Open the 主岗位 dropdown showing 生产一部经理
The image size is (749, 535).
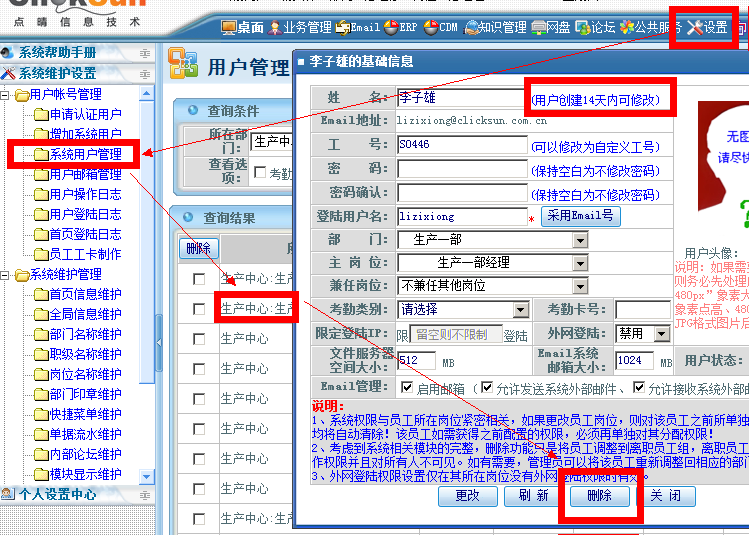(x=493, y=262)
